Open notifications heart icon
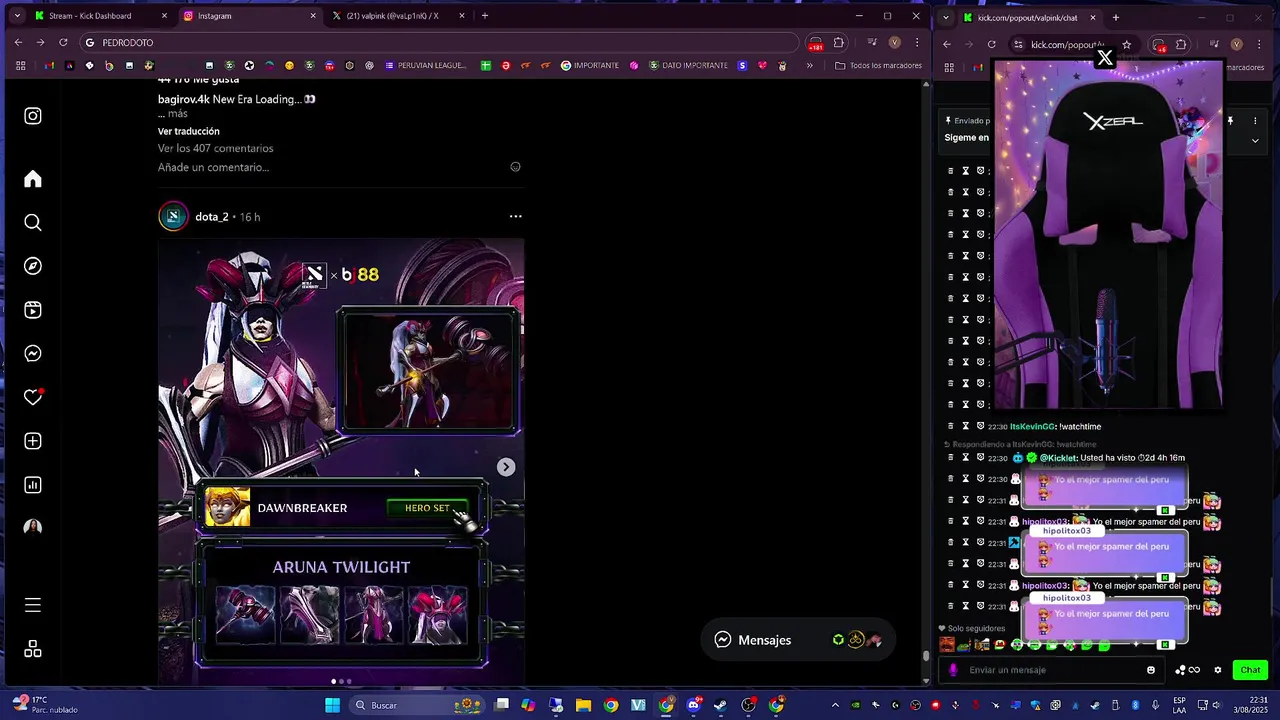1280x720 pixels. coord(33,397)
